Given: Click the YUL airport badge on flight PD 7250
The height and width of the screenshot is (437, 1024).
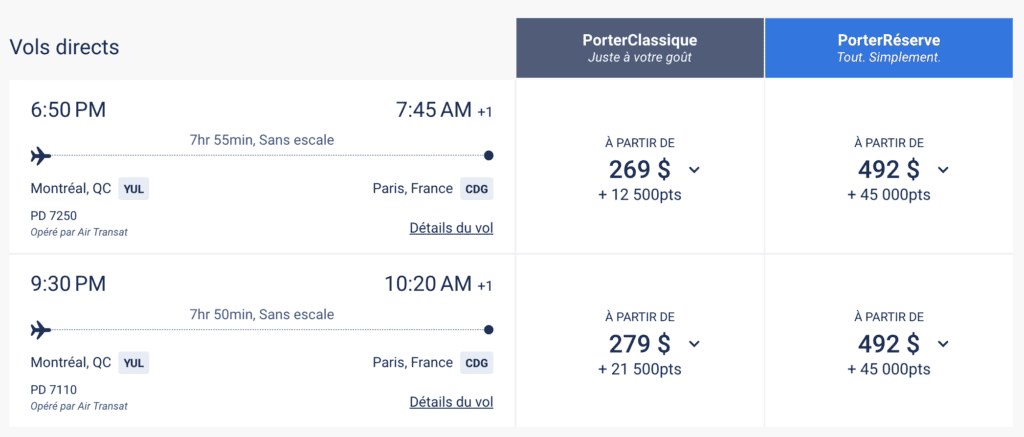Looking at the screenshot, I should (x=134, y=189).
